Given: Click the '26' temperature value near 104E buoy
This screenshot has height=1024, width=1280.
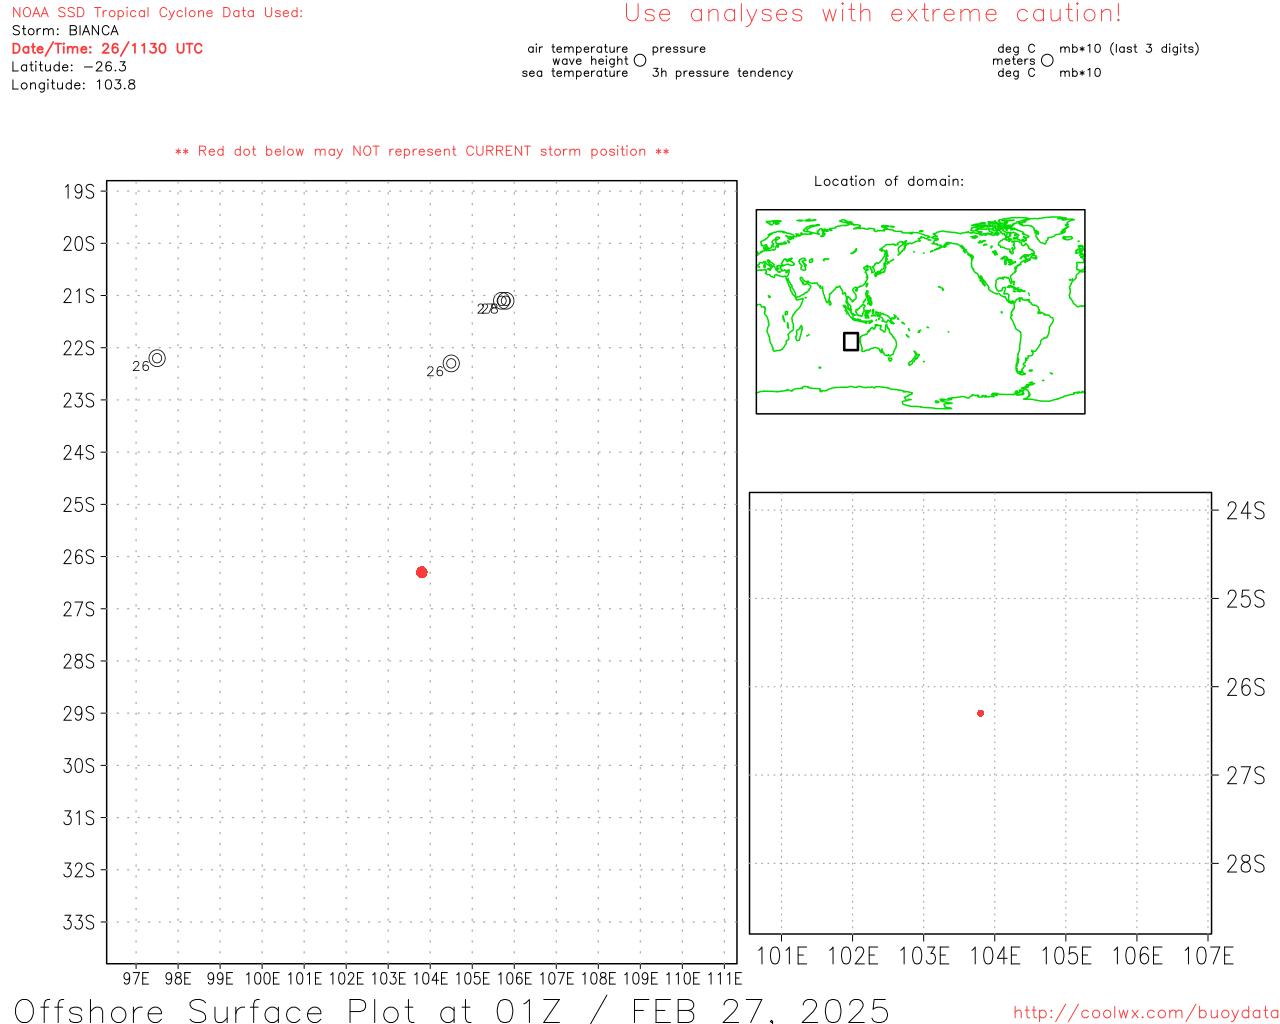Looking at the screenshot, I should pyautogui.click(x=434, y=372).
